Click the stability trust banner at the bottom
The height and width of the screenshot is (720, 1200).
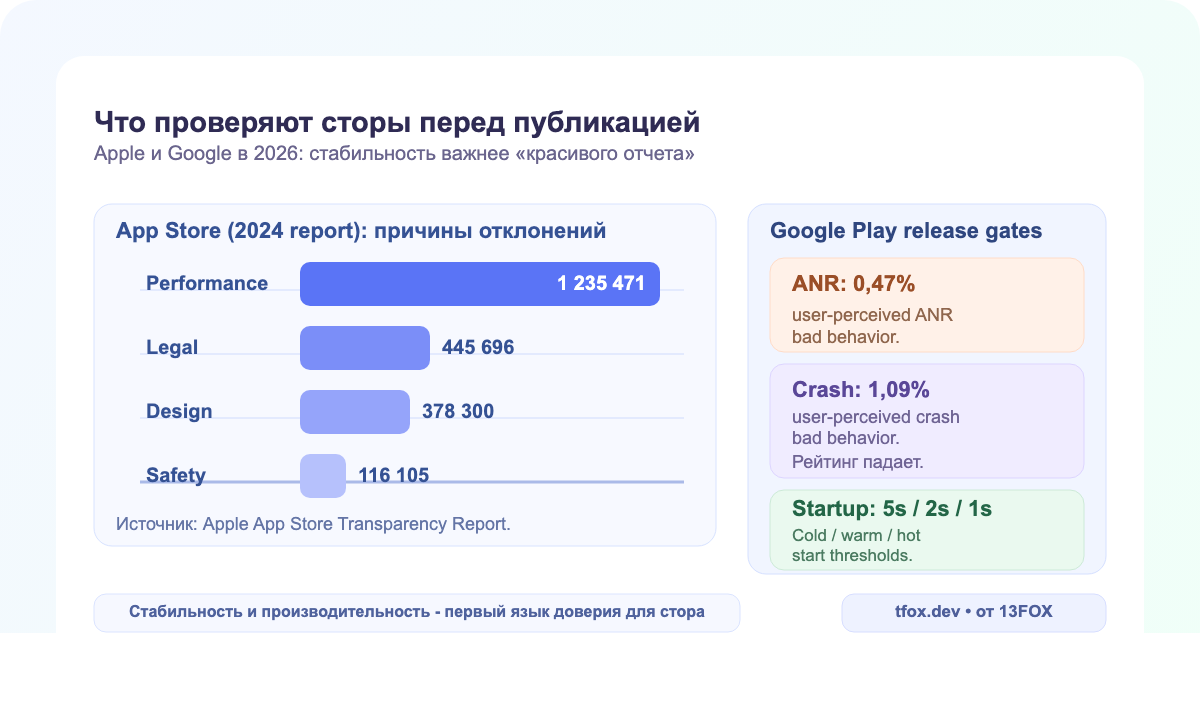pos(416,612)
